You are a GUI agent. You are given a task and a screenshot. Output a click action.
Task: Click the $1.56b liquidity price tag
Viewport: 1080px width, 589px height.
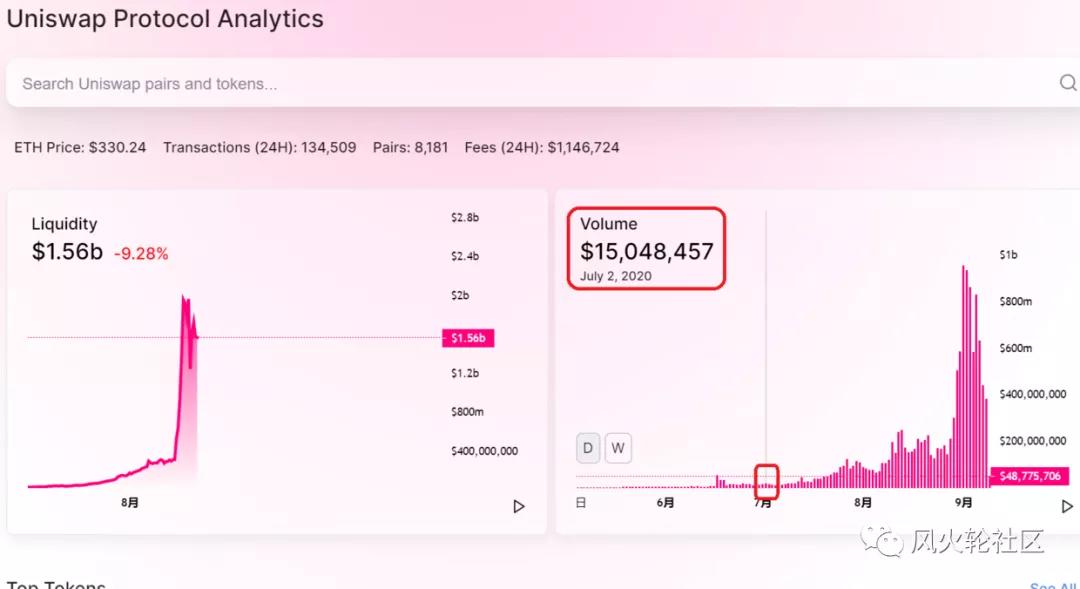click(x=468, y=338)
